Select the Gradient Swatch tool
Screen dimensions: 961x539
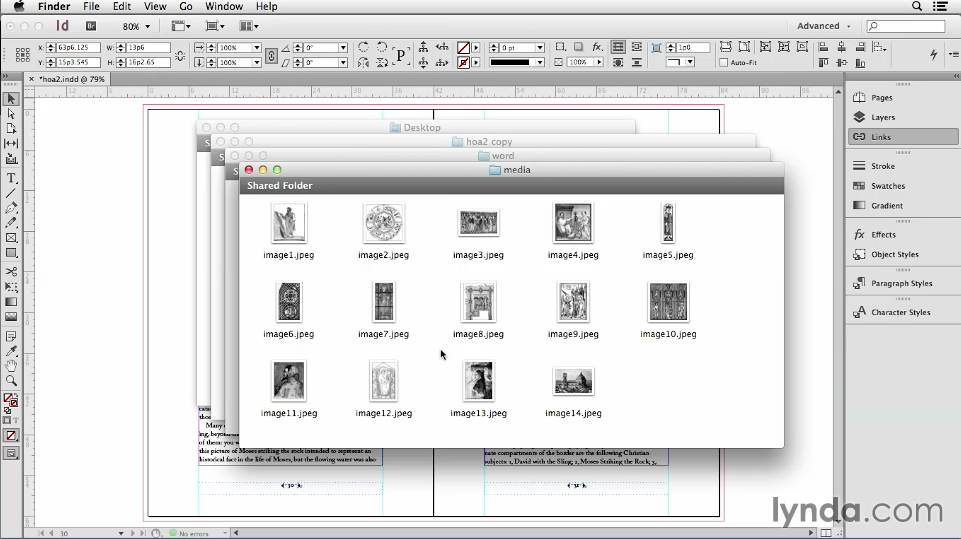[x=11, y=302]
